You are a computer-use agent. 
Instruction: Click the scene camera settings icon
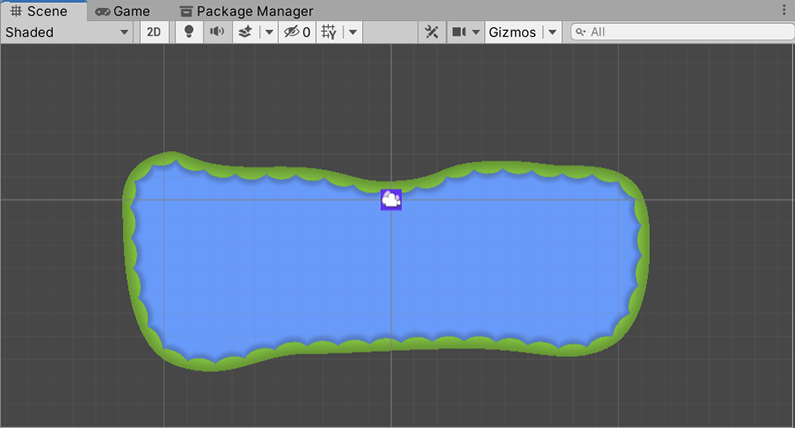coord(459,32)
